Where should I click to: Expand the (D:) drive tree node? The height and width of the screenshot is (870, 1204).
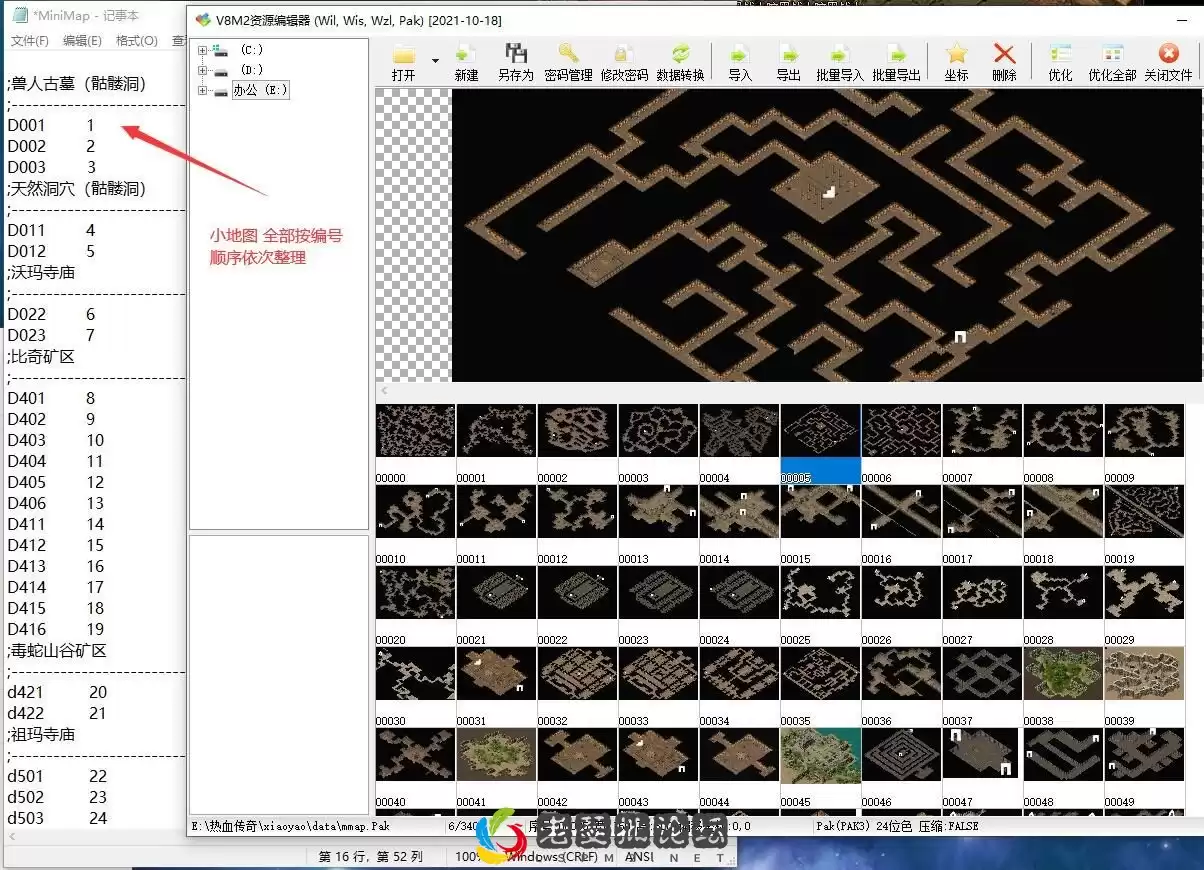[x=203, y=70]
